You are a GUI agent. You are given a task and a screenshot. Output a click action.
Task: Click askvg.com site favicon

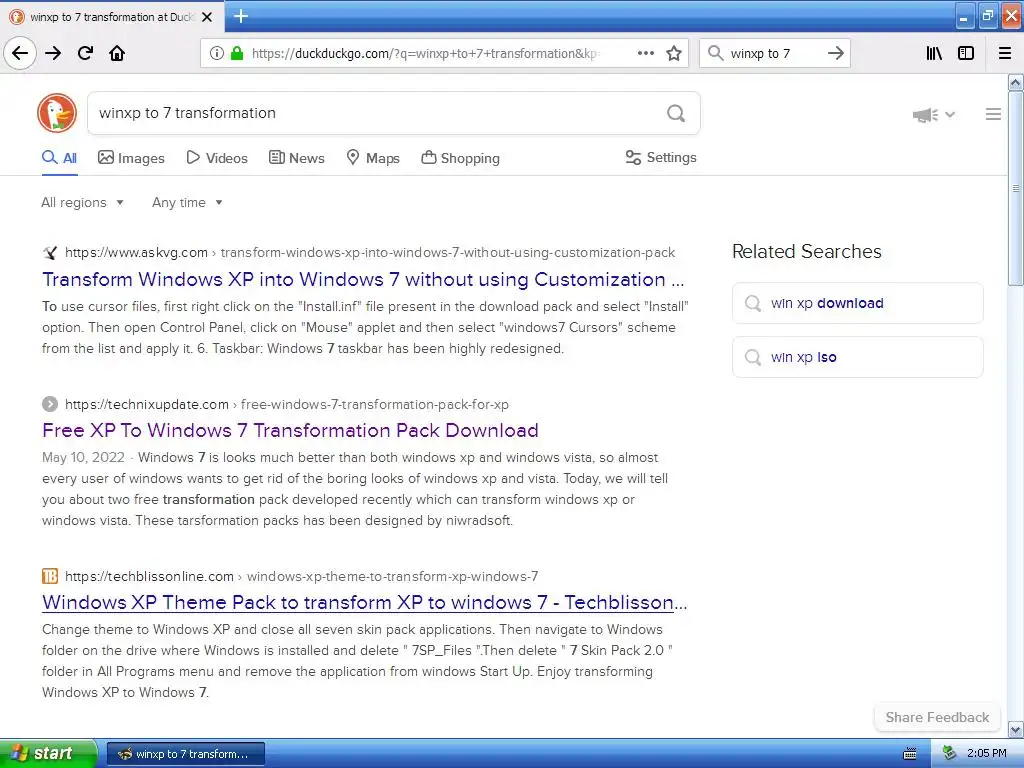[50, 253]
